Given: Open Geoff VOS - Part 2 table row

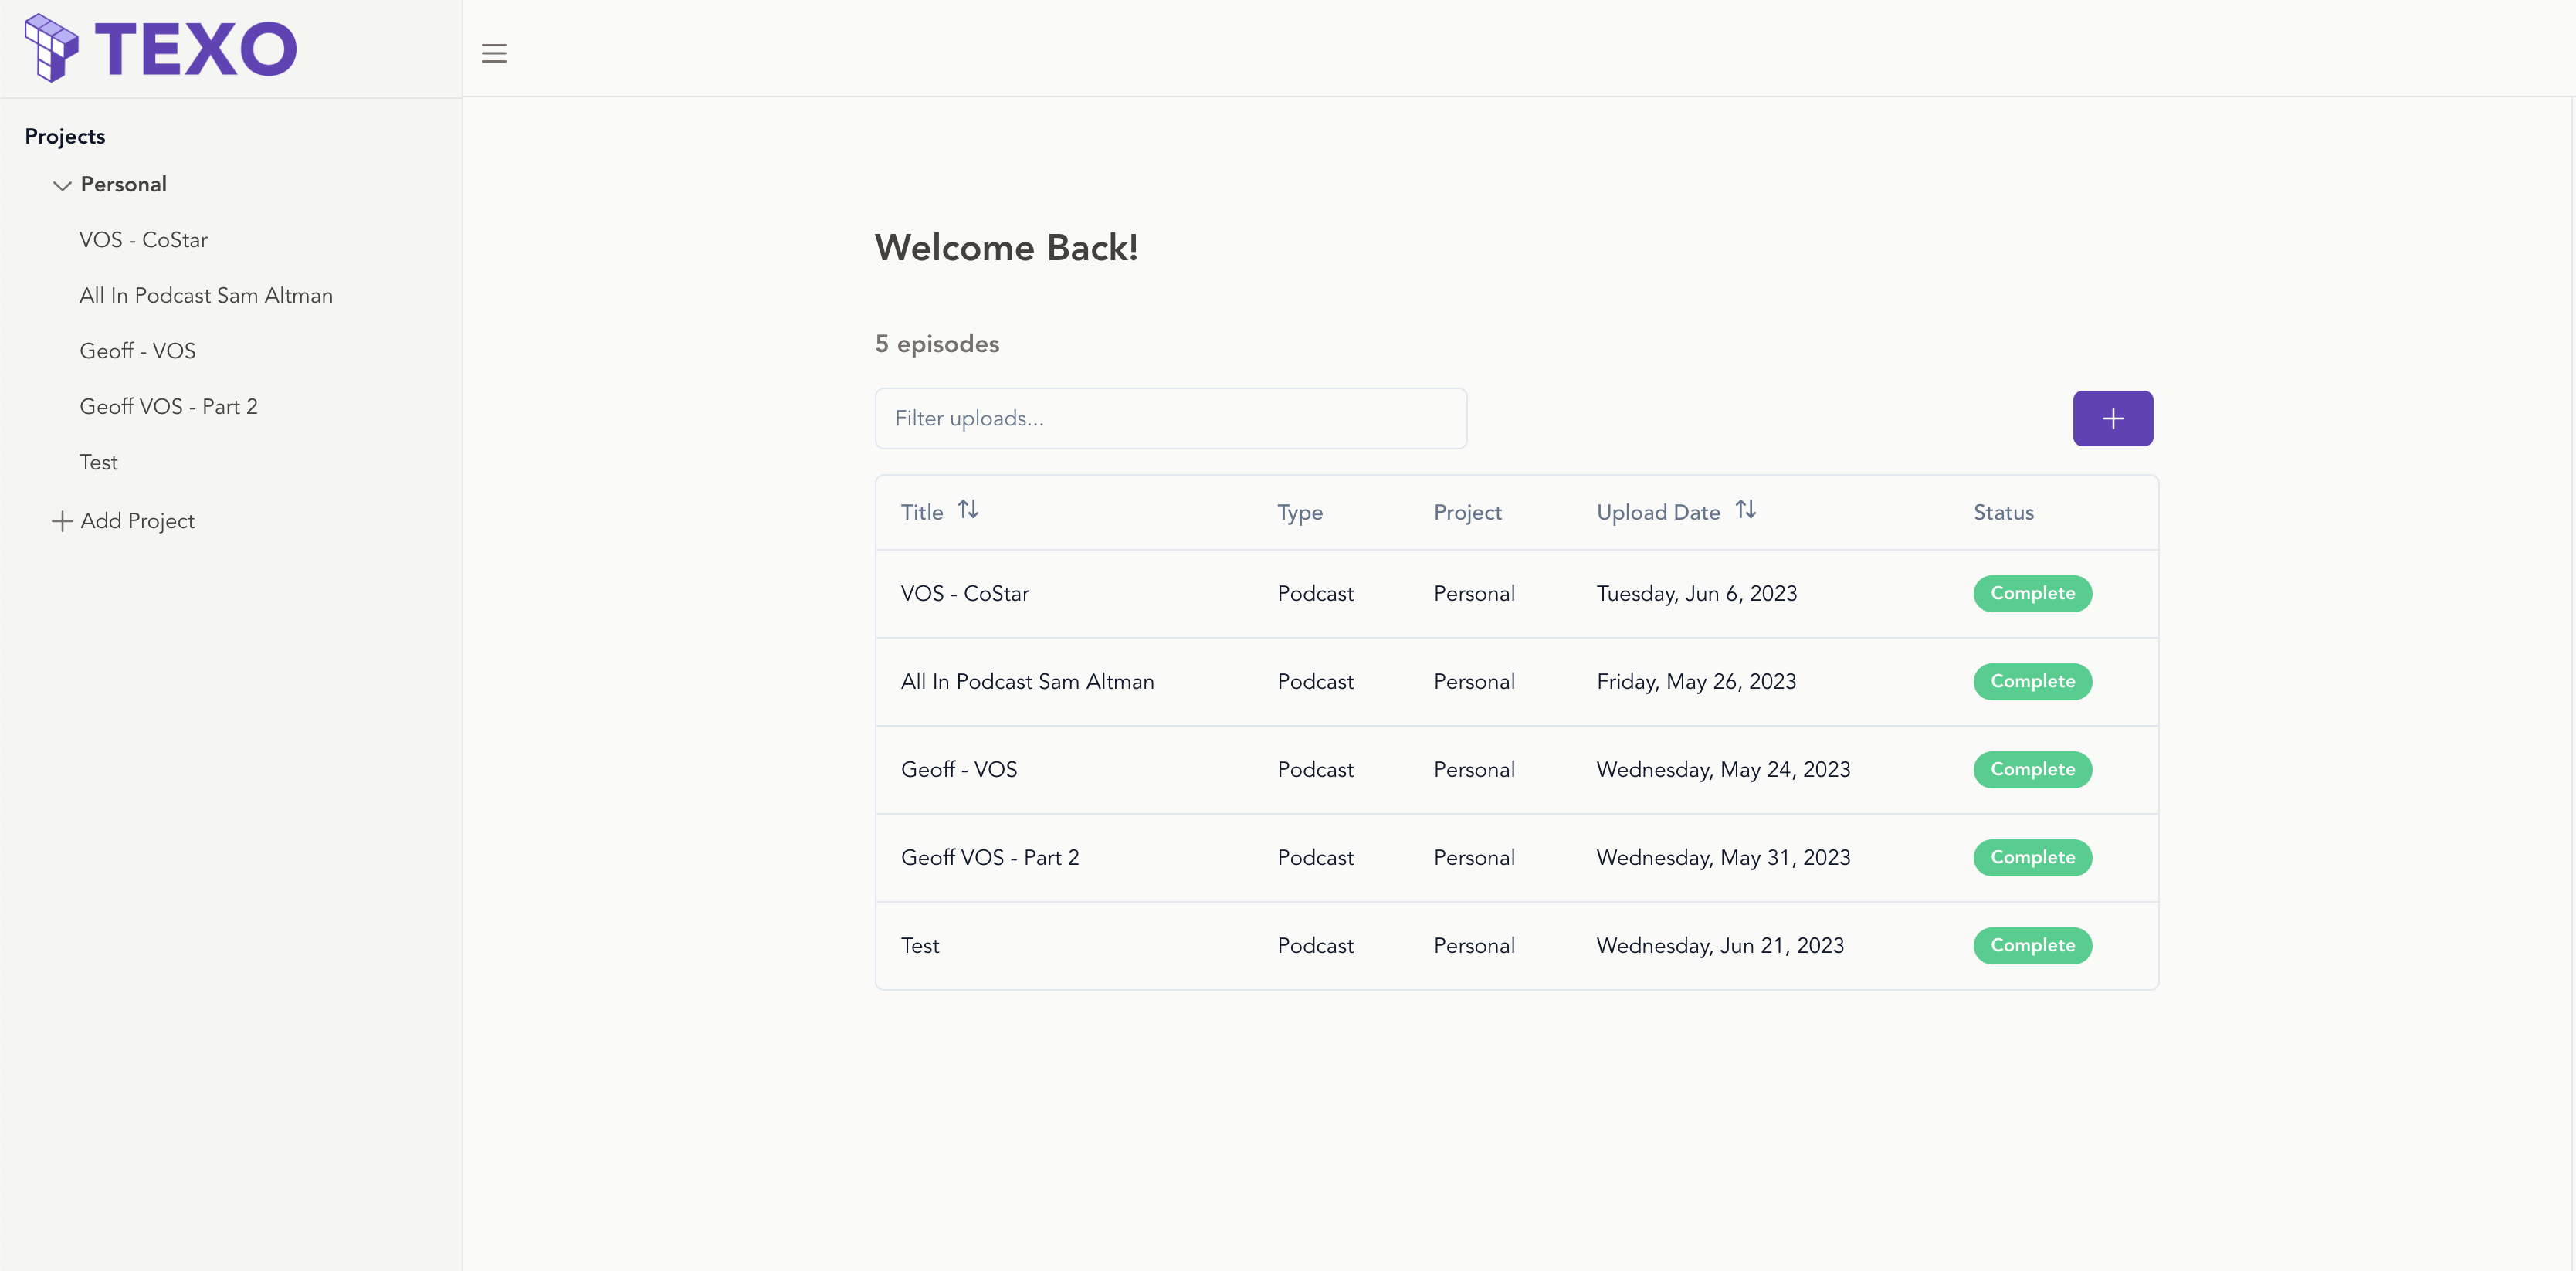Looking at the screenshot, I should 990,858.
